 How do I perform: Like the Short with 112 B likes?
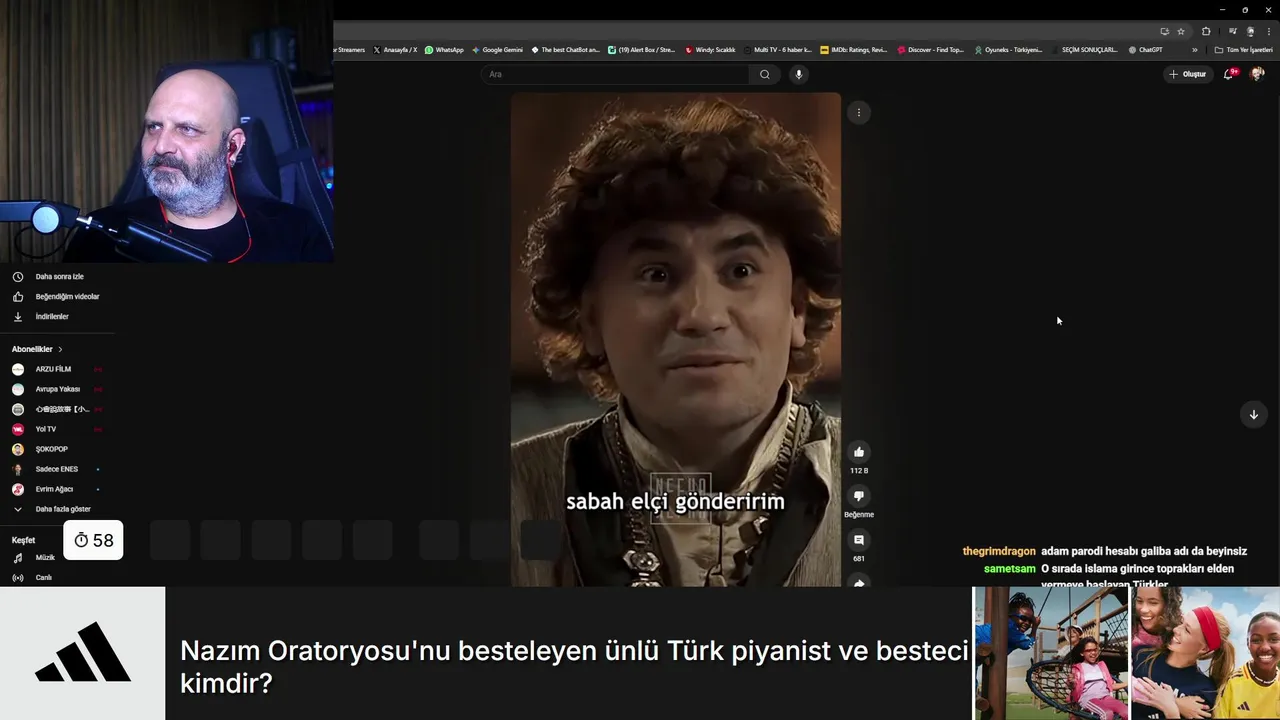pos(858,452)
